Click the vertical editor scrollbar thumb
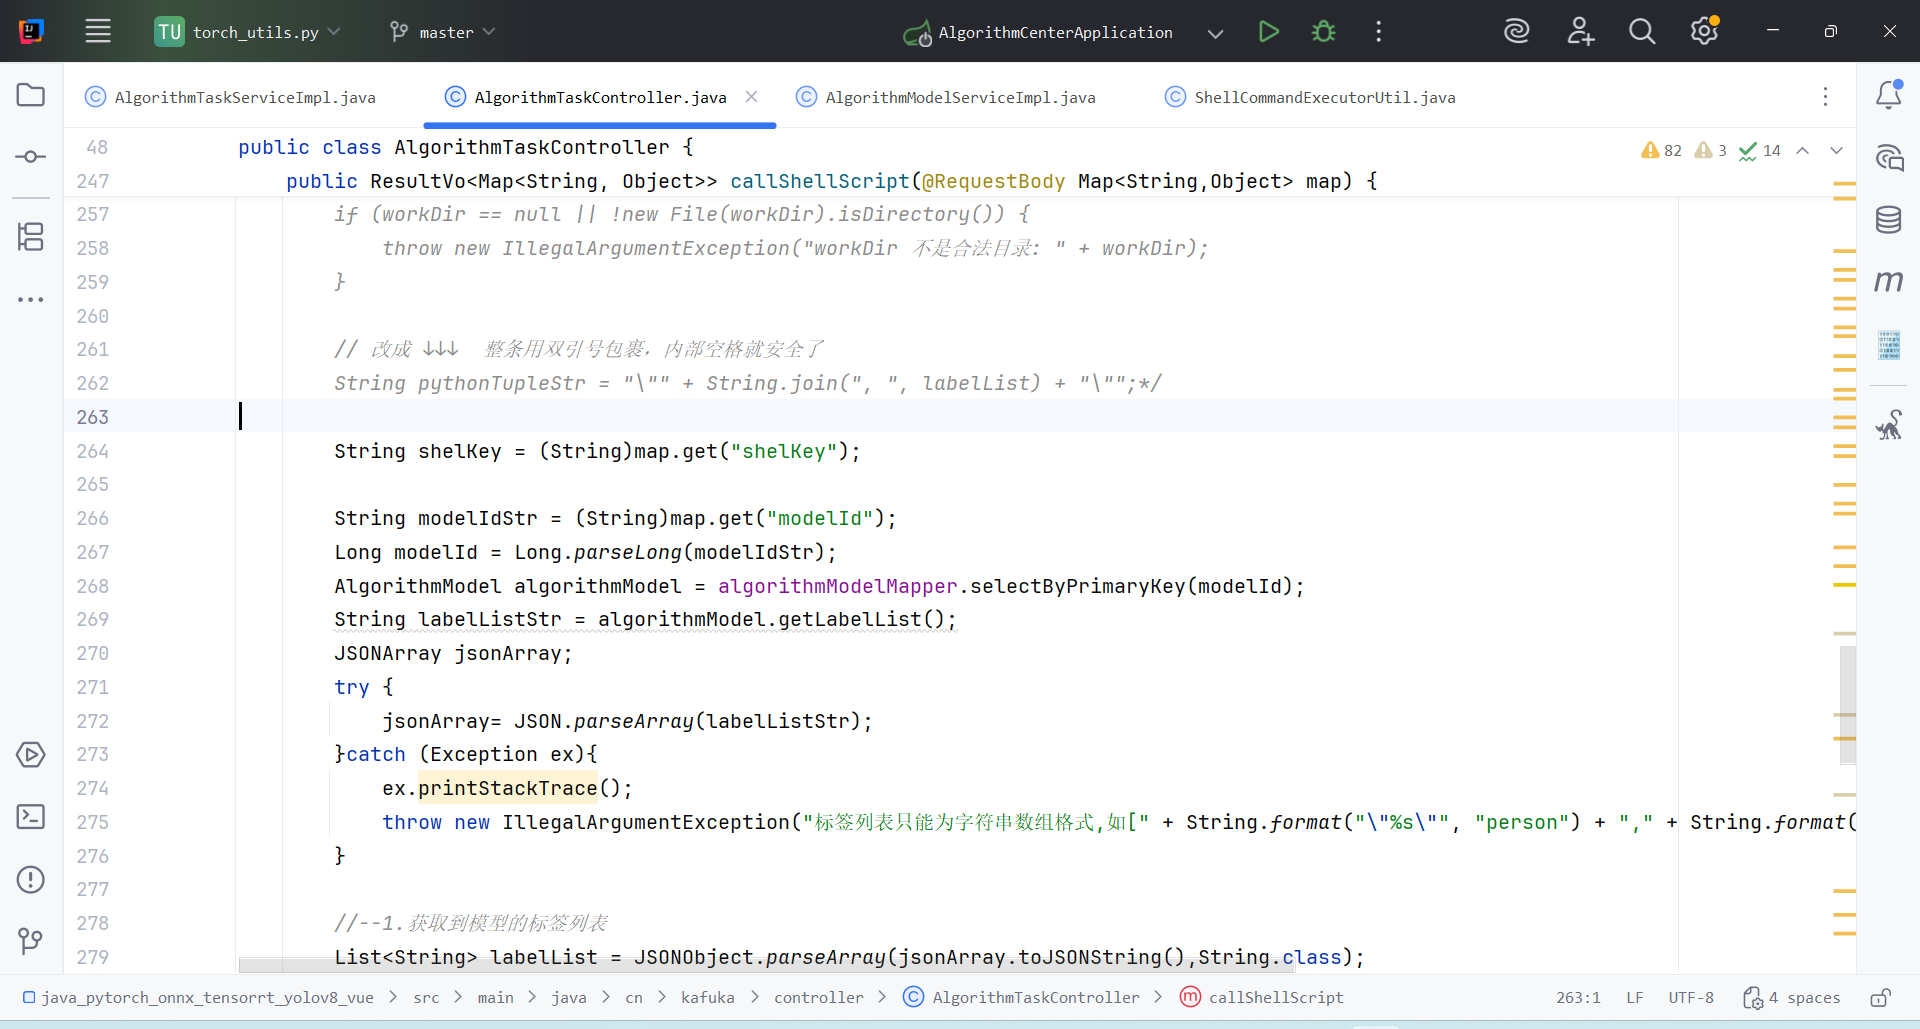1920x1029 pixels. click(1847, 705)
